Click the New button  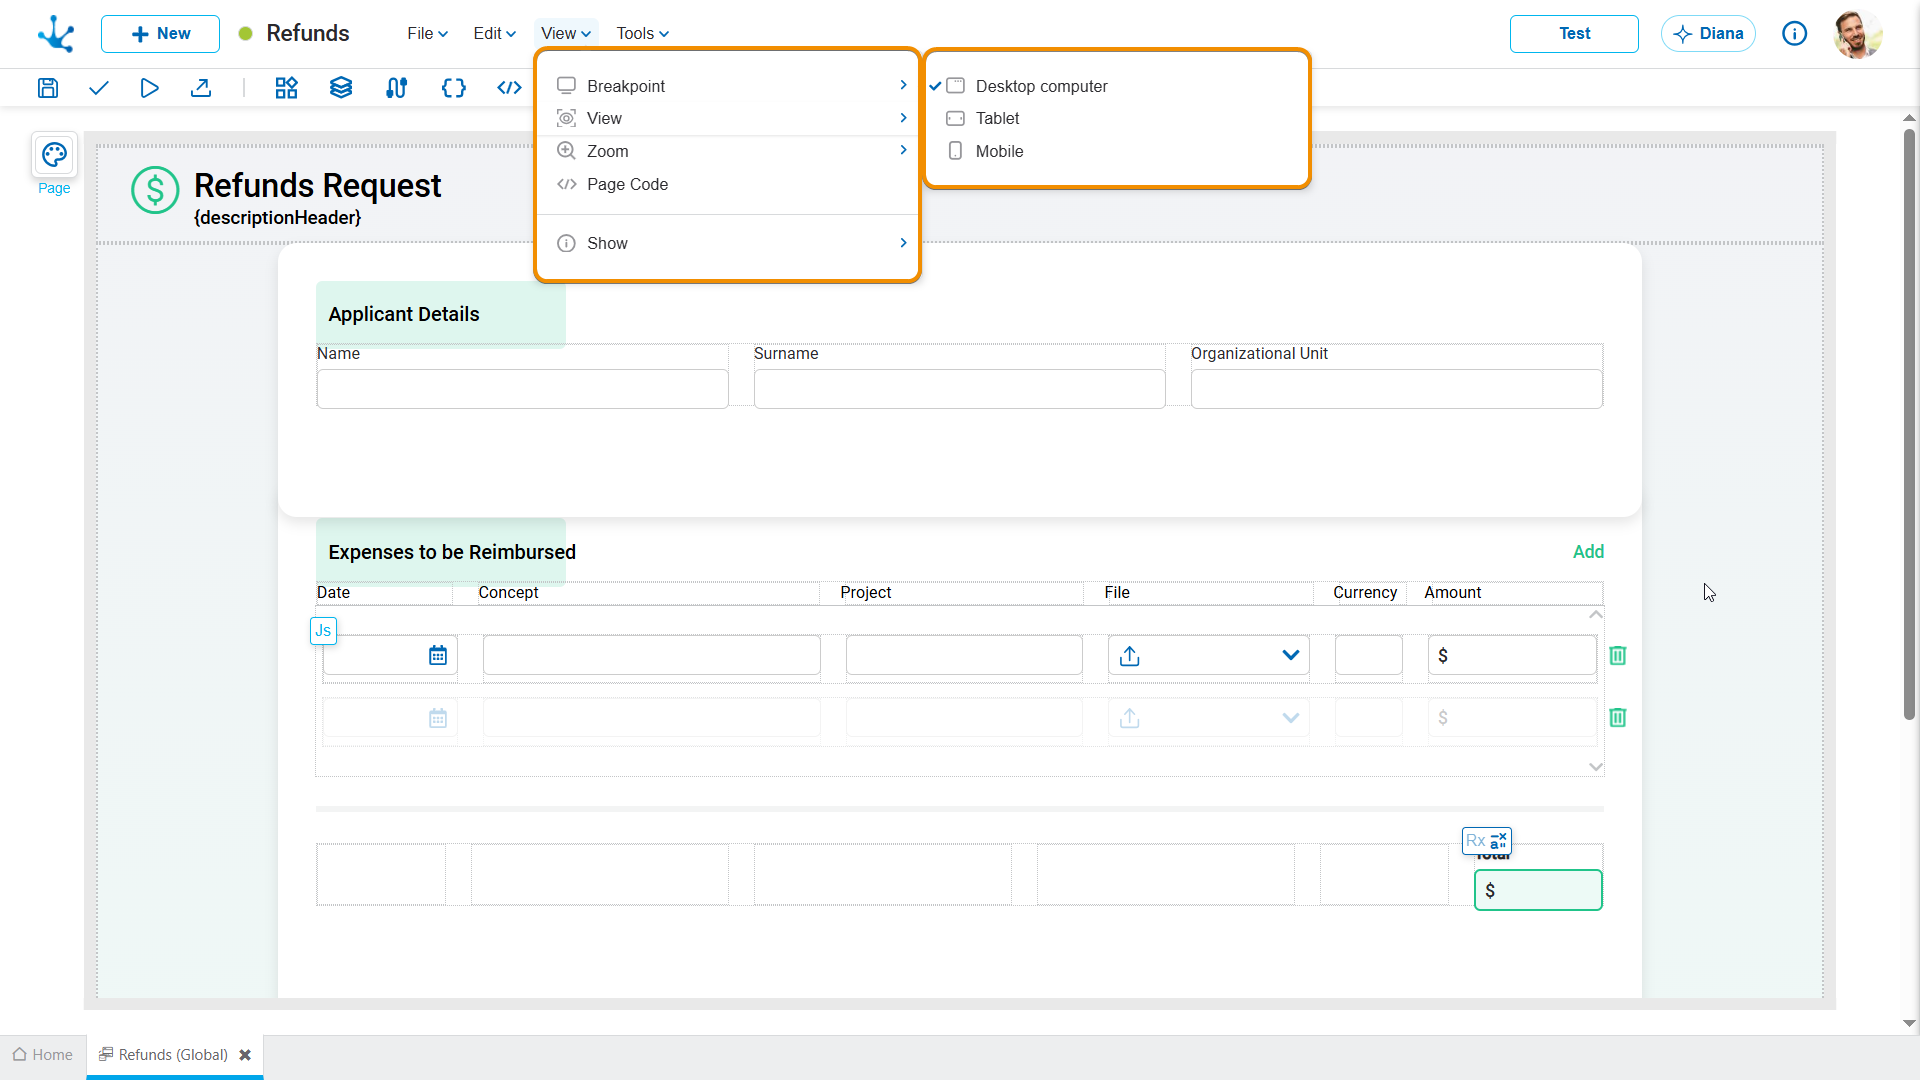pyautogui.click(x=160, y=34)
